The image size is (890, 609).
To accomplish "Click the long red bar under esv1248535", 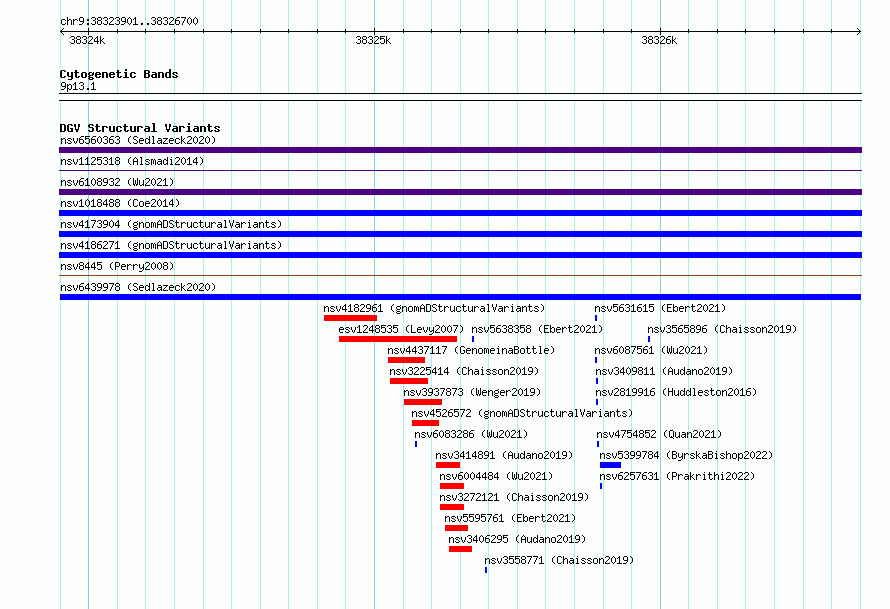I will click(x=398, y=339).
